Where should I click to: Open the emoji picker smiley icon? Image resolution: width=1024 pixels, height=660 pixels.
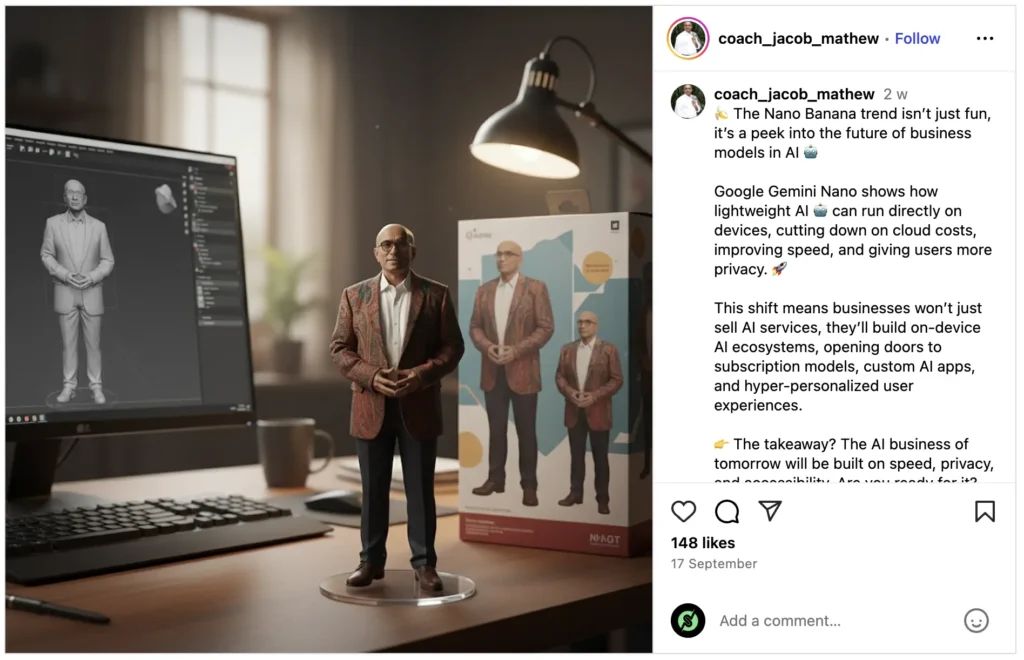coord(976,620)
